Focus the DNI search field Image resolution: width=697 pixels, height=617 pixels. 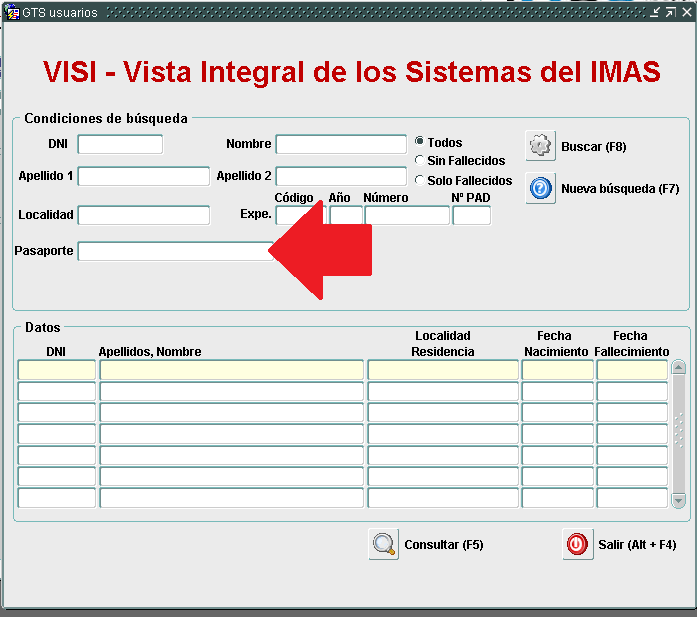point(120,145)
